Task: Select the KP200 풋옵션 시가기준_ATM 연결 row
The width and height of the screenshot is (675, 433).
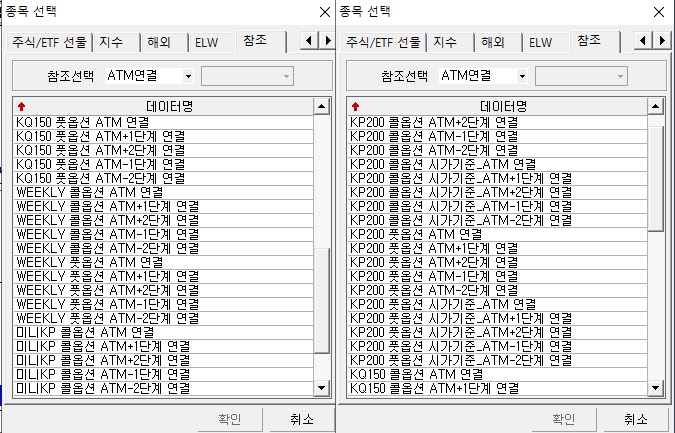Action: [x=443, y=304]
